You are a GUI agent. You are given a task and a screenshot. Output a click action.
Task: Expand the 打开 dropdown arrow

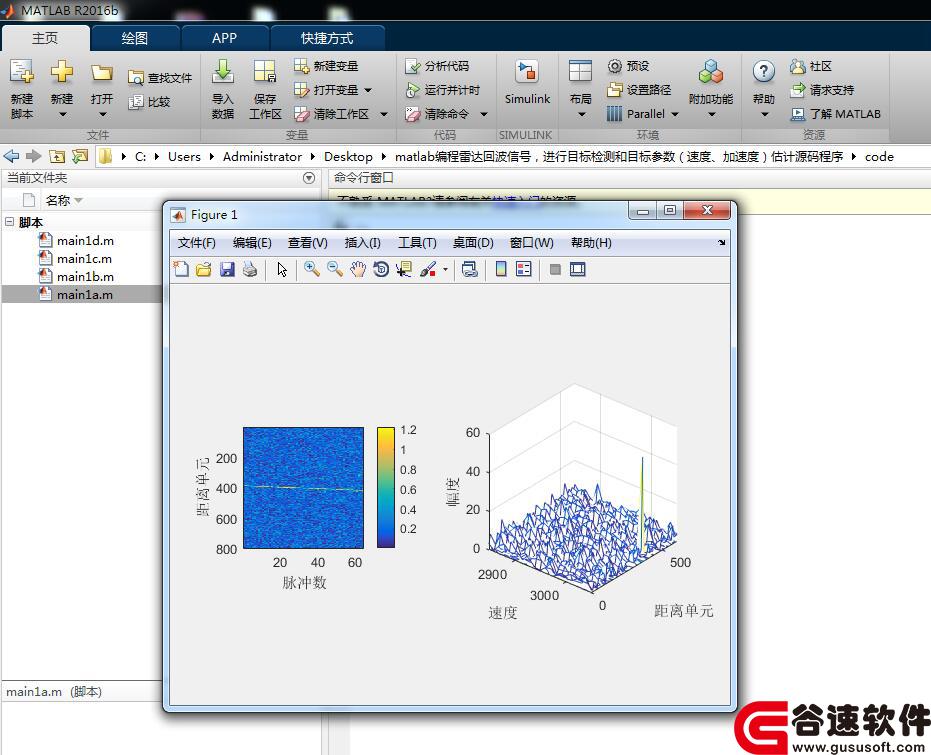pos(102,115)
